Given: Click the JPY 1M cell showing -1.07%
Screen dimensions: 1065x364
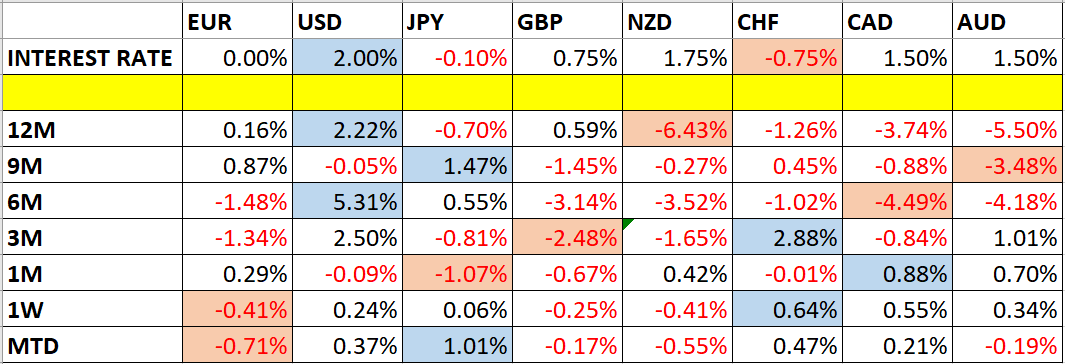Looking at the screenshot, I should pos(456,274).
